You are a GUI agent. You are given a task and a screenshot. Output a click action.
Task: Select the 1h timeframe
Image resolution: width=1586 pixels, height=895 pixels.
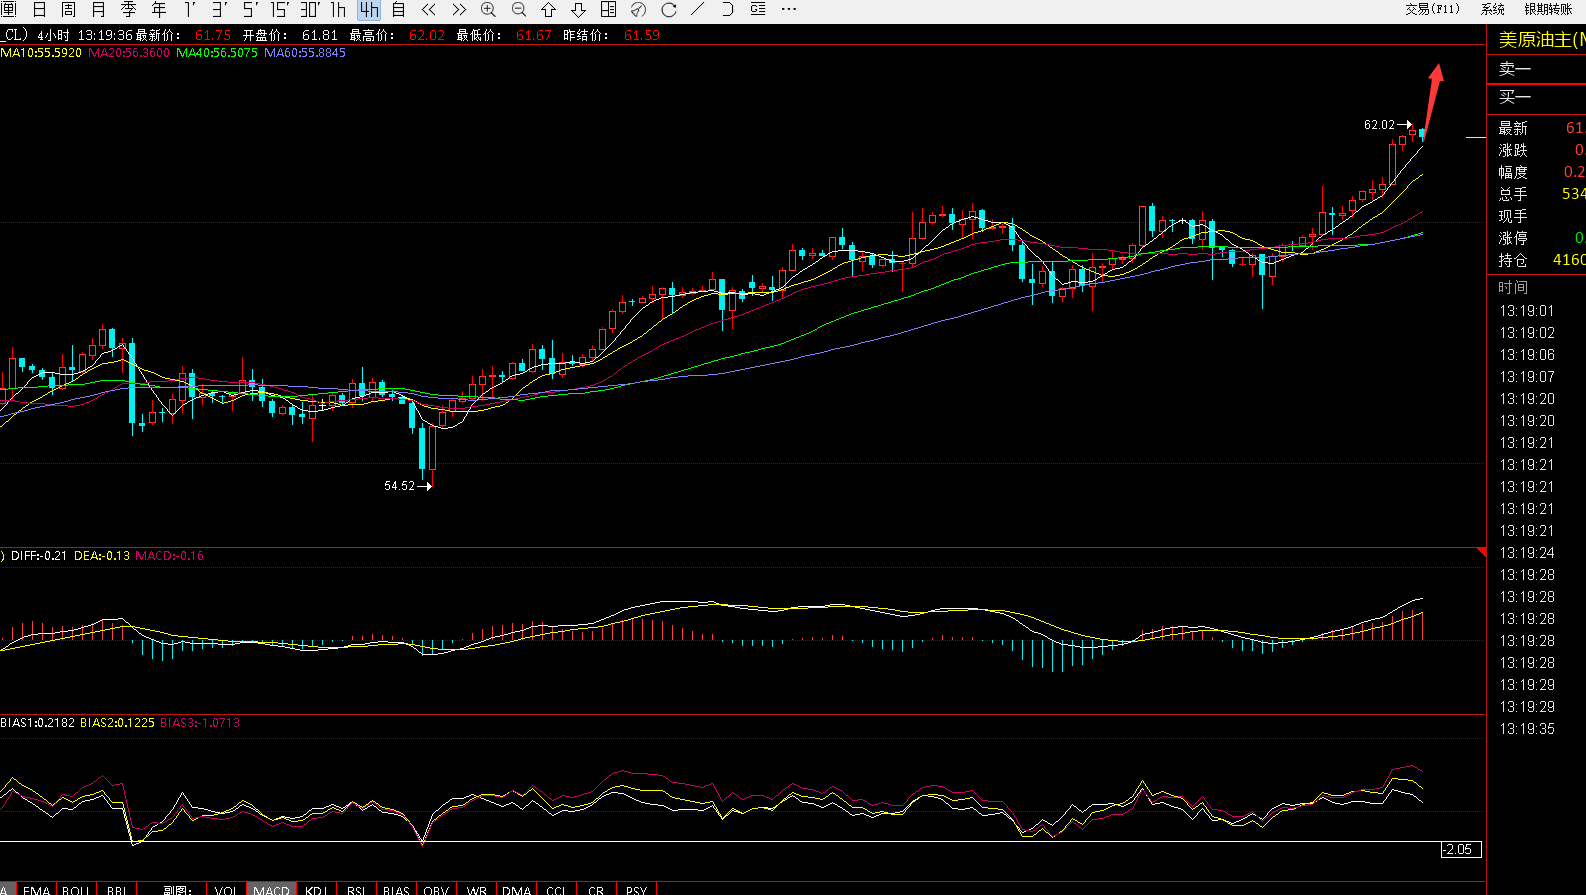click(339, 9)
